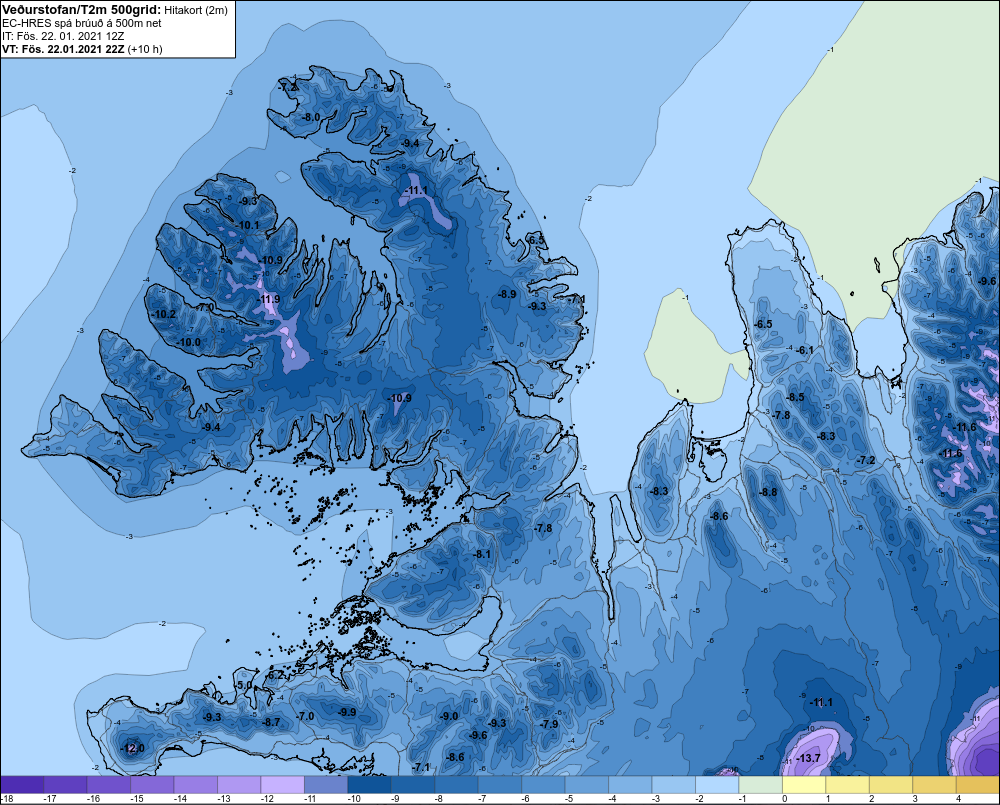Viewport: 1000px width, 805px height.
Task: Click the -8.9 temperature label
Action: click(507, 294)
